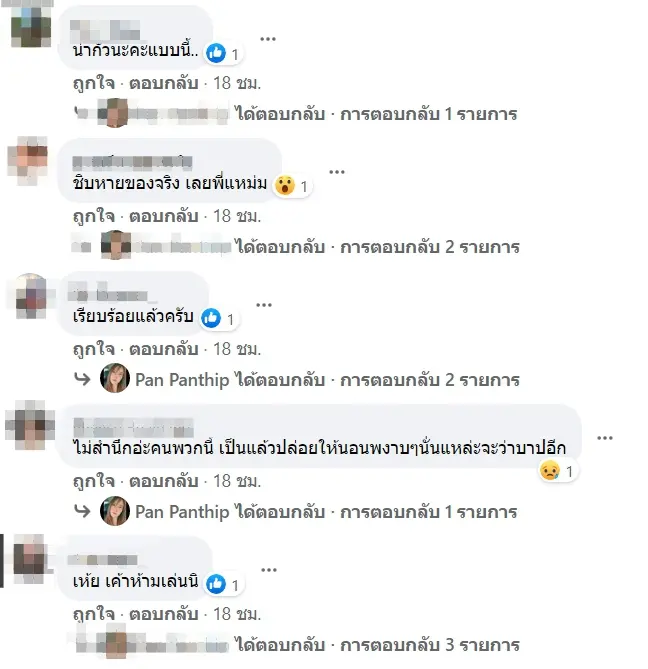The image size is (648, 669).
Task: Open options menu next to "เรียบร้อยแล้วครับ" comment
Action: (x=264, y=305)
